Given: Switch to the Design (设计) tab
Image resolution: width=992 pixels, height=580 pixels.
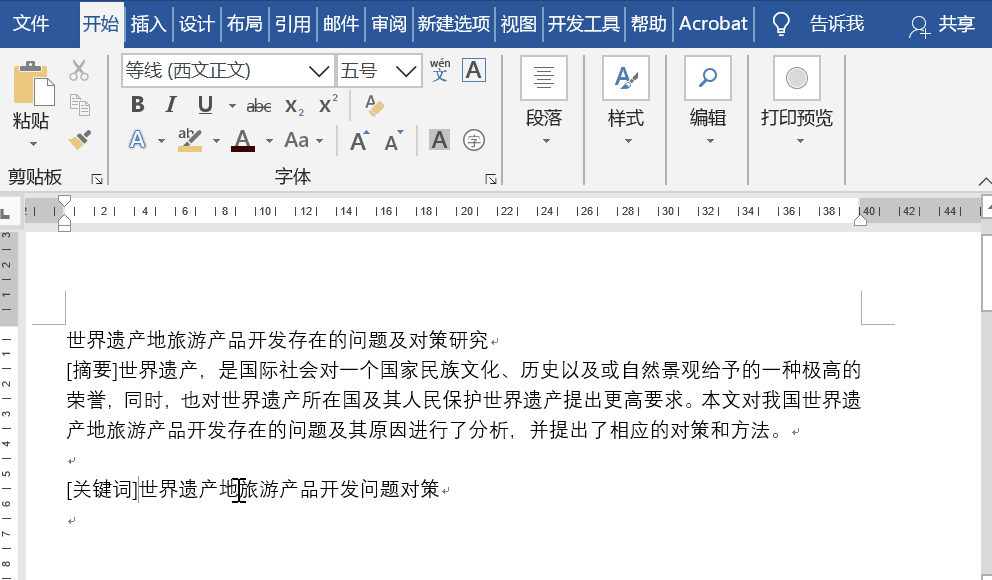Looking at the screenshot, I should pyautogui.click(x=196, y=23).
